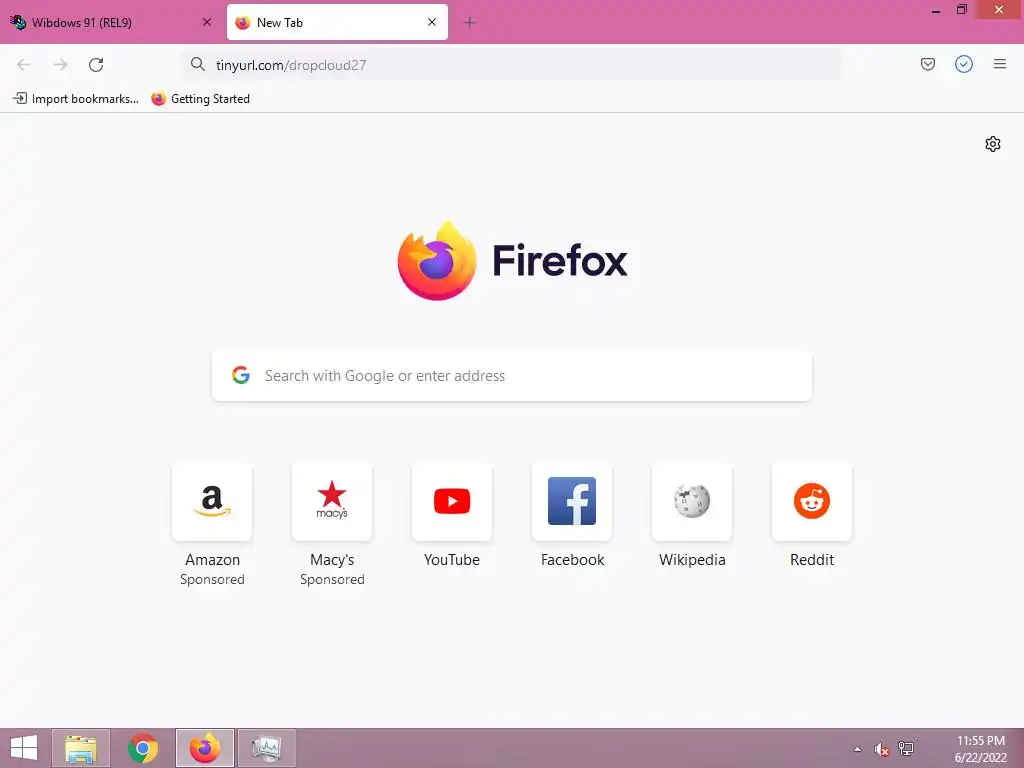Click the muted volume tray icon
Image resolution: width=1024 pixels, height=768 pixels.
(x=882, y=749)
